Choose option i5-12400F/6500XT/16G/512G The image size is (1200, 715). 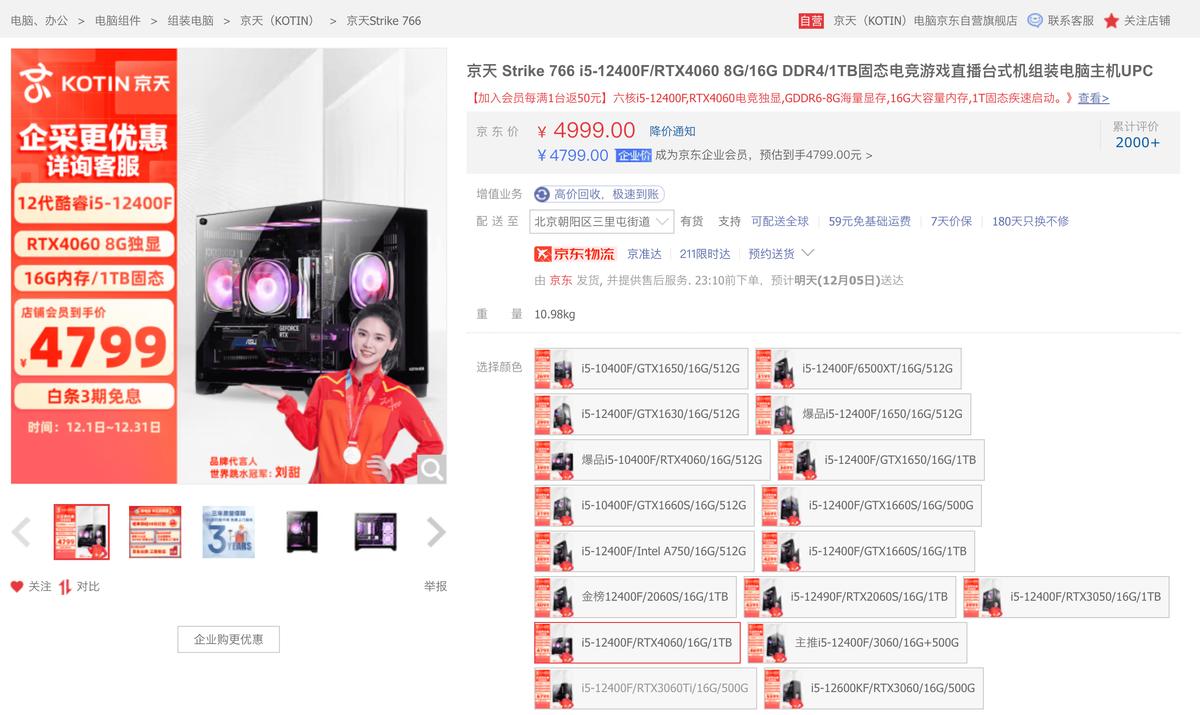click(x=858, y=368)
